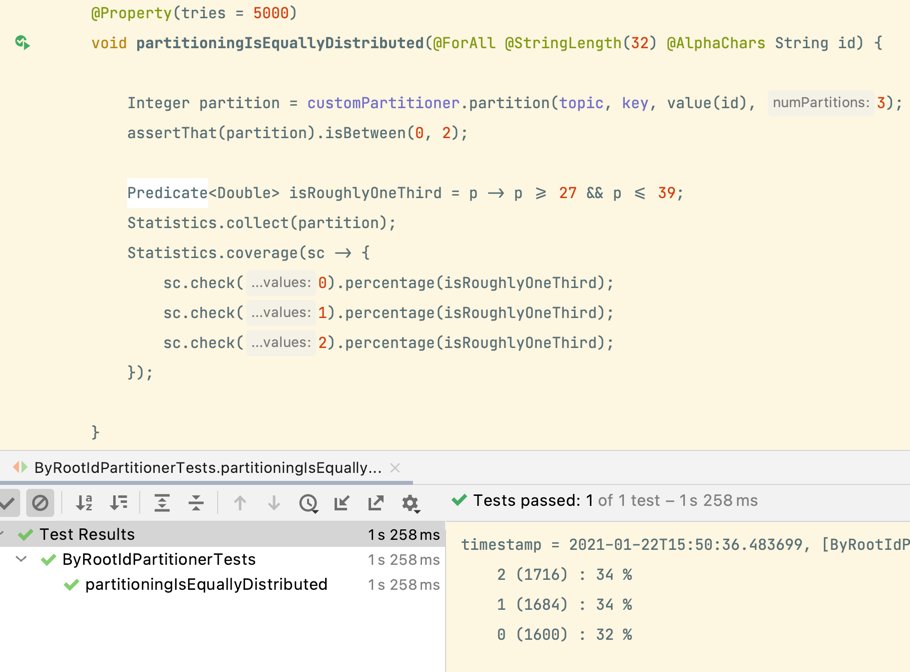Click the Predicate type in code
910x672 pixels.
(167, 193)
